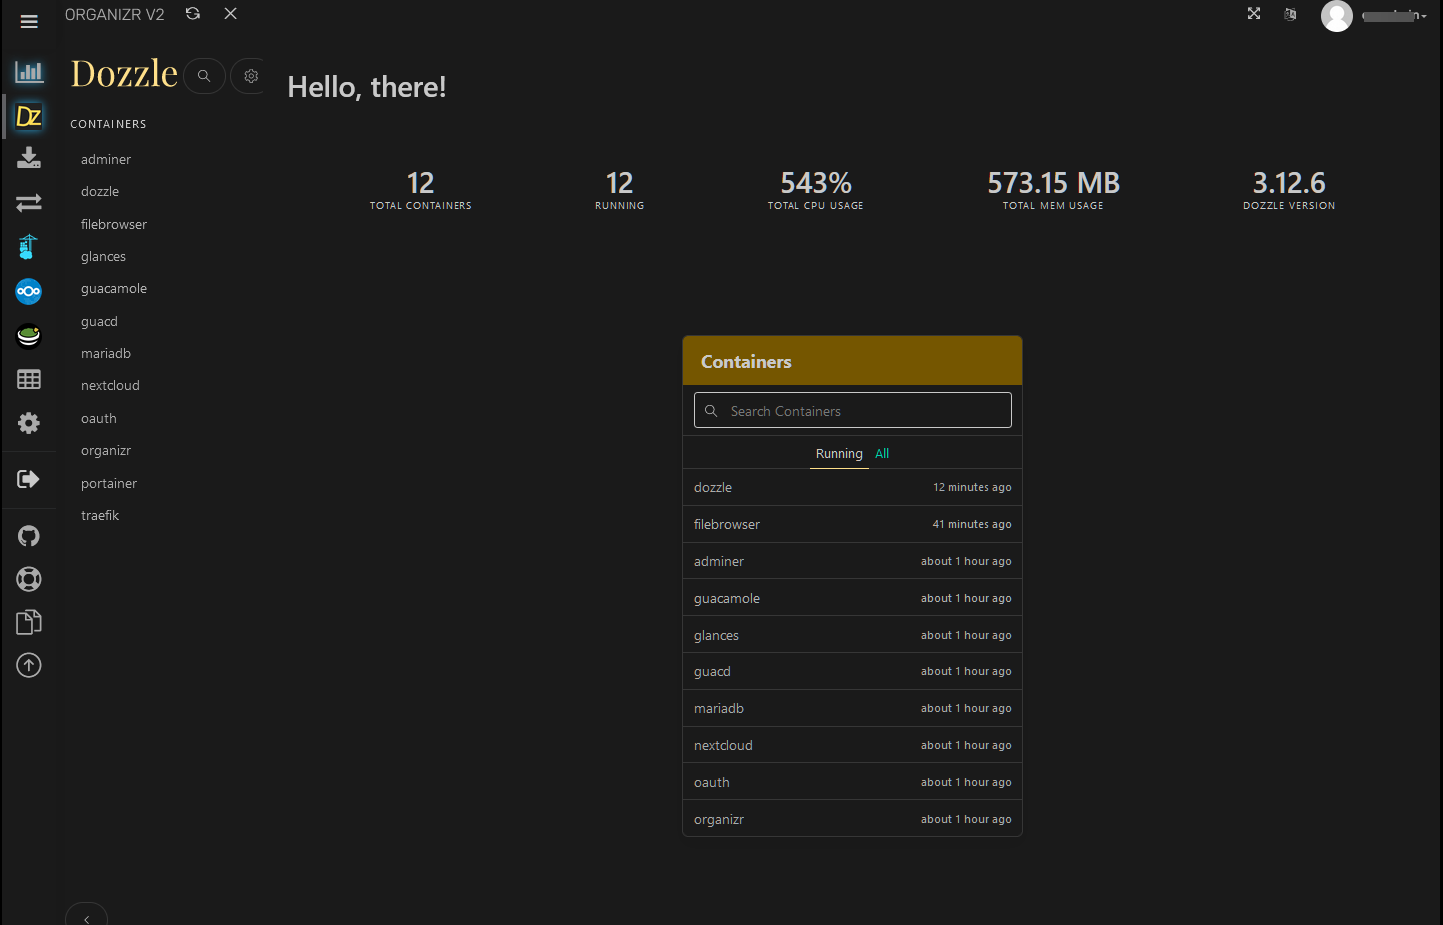
Task: Focus the Search Containers input field
Action: click(853, 410)
